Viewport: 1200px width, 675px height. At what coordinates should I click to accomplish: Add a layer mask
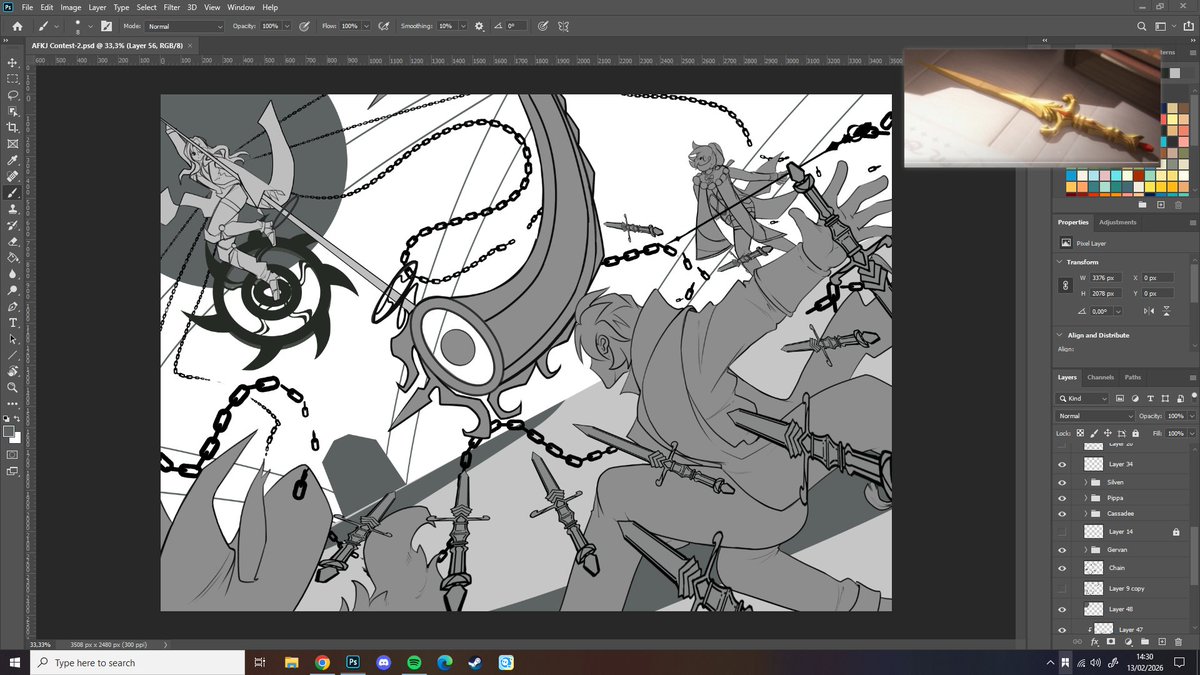(x=1110, y=641)
